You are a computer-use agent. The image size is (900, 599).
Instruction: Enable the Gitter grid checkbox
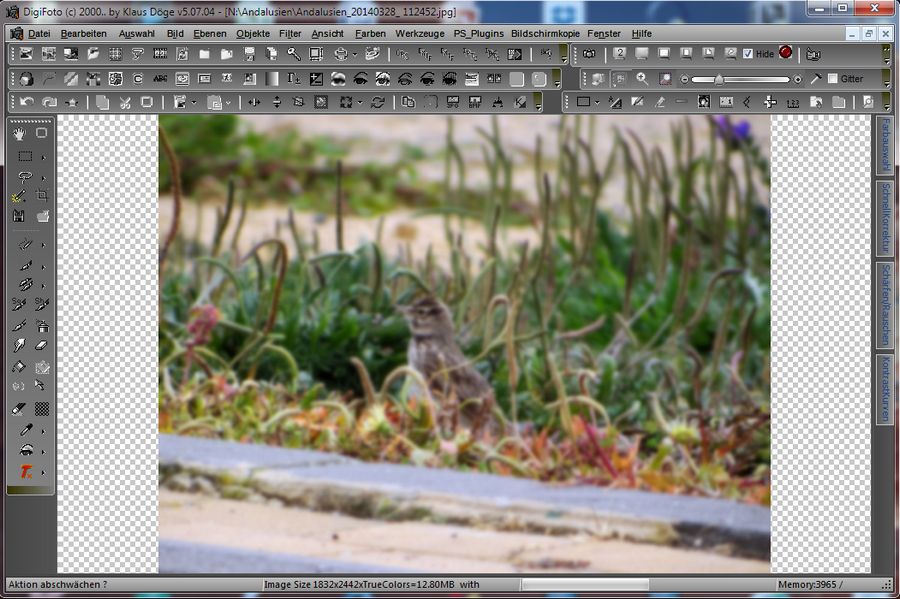click(x=832, y=79)
